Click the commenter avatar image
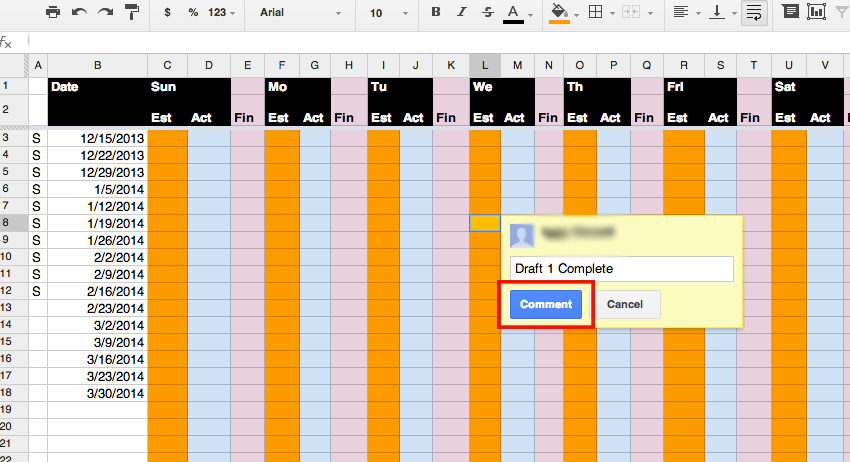850x462 pixels. [522, 235]
